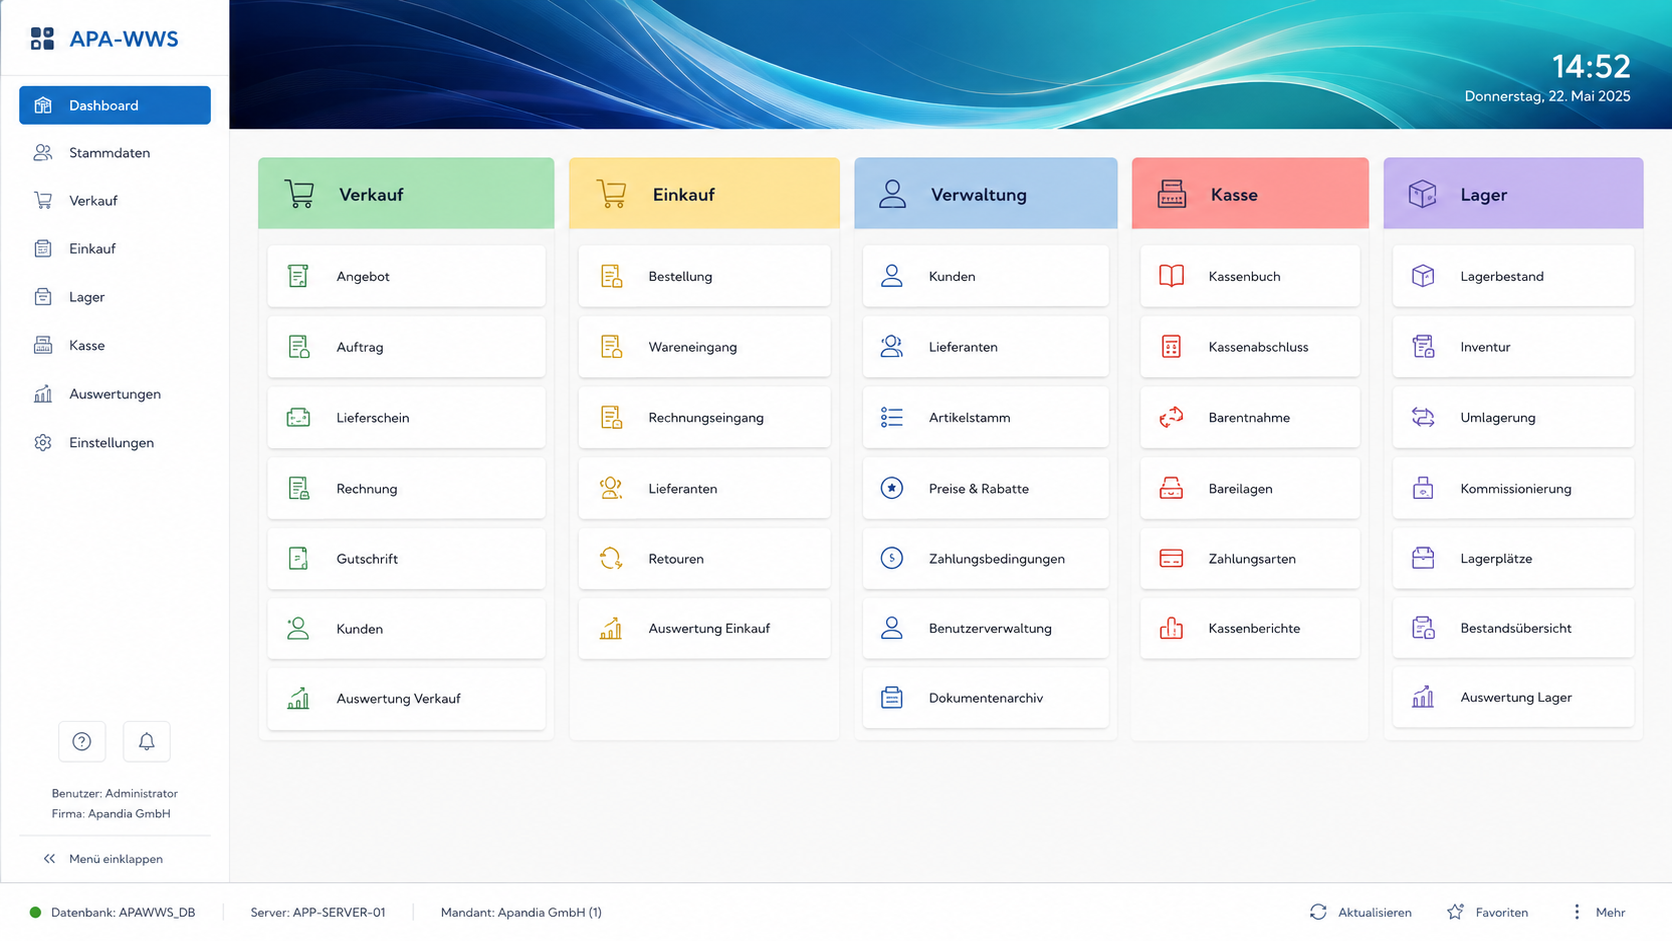The image size is (1672, 941).
Task: Open the Bestandsübersicht tile
Action: click(1513, 628)
